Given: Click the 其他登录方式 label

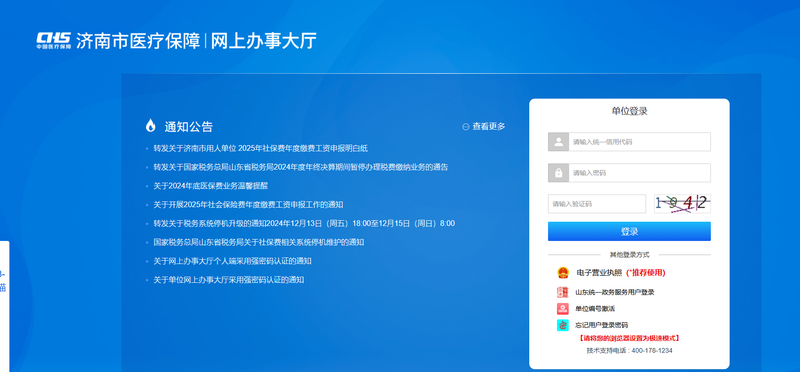Looking at the screenshot, I should pyautogui.click(x=630, y=255).
